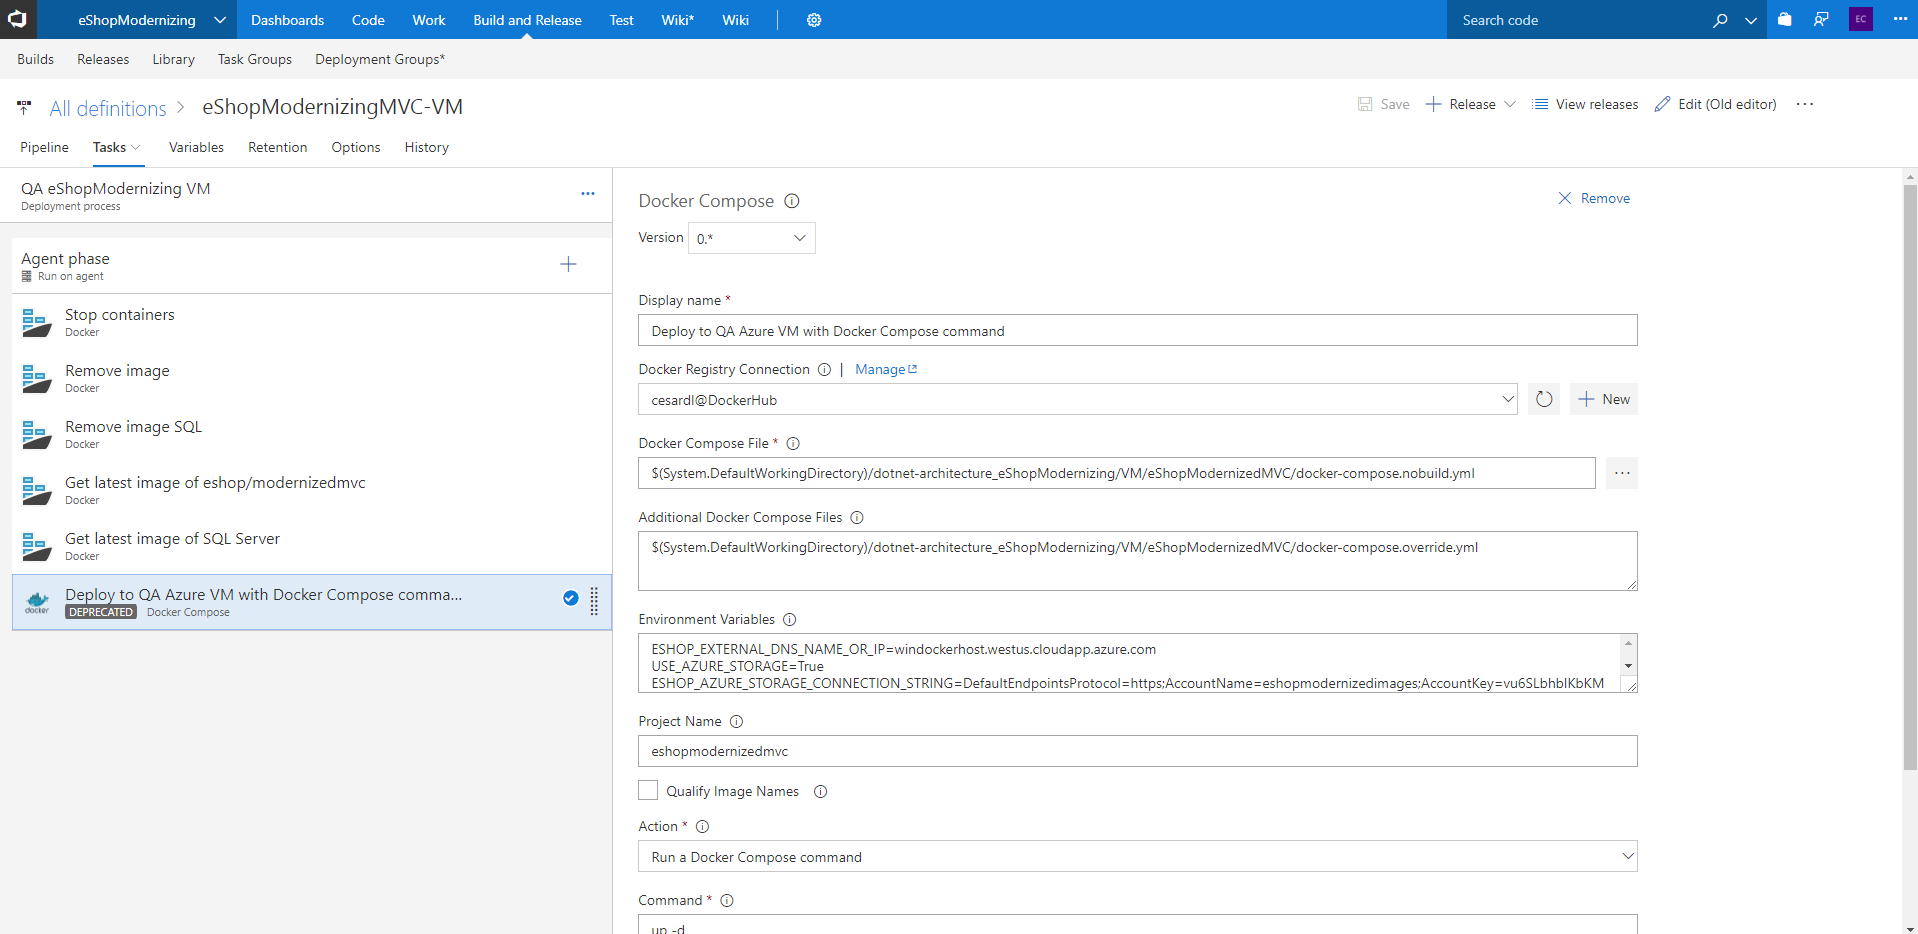Open the feedback person icon in header
This screenshot has height=934, width=1918.
1821,19
